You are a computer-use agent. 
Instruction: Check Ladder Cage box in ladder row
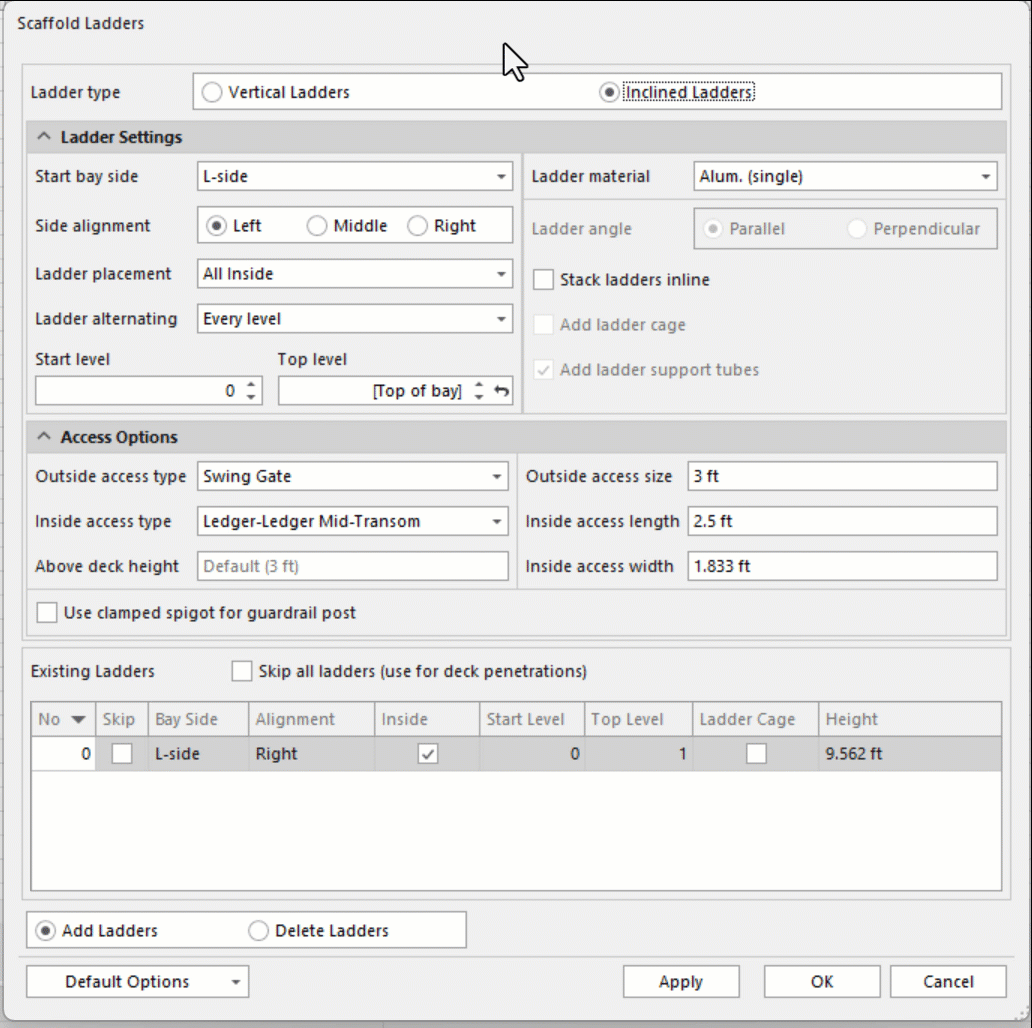click(756, 754)
